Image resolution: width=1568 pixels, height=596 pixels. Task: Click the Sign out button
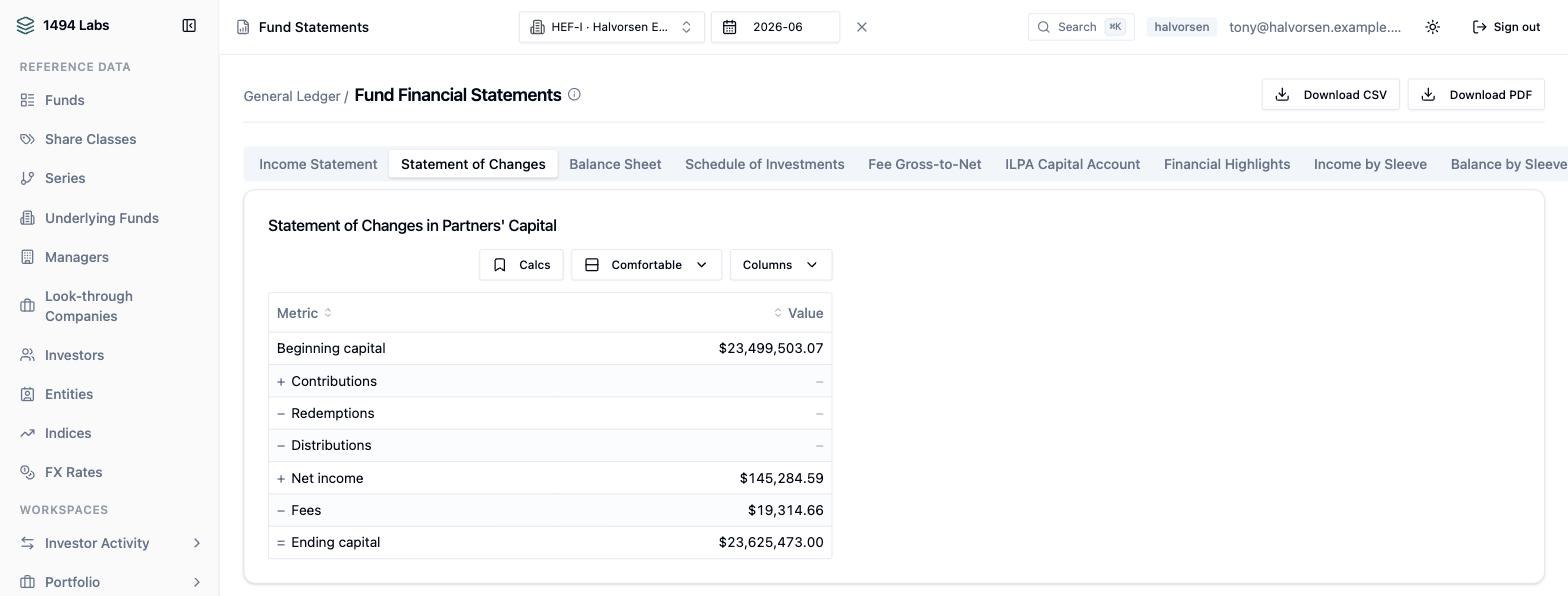click(x=1506, y=27)
